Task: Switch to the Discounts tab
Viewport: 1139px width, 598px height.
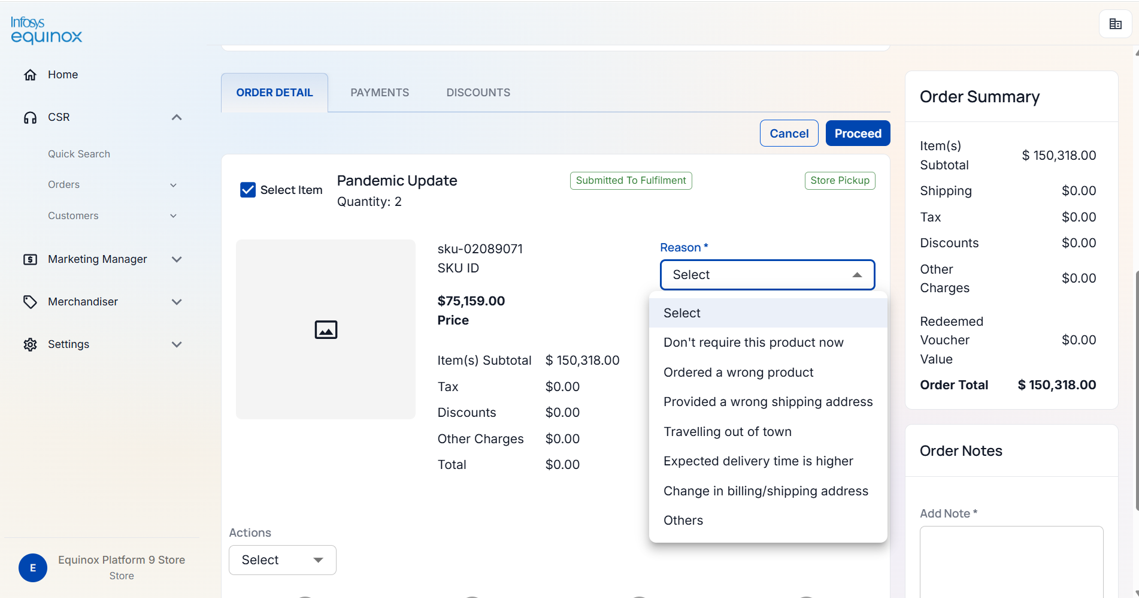Action: [x=478, y=92]
